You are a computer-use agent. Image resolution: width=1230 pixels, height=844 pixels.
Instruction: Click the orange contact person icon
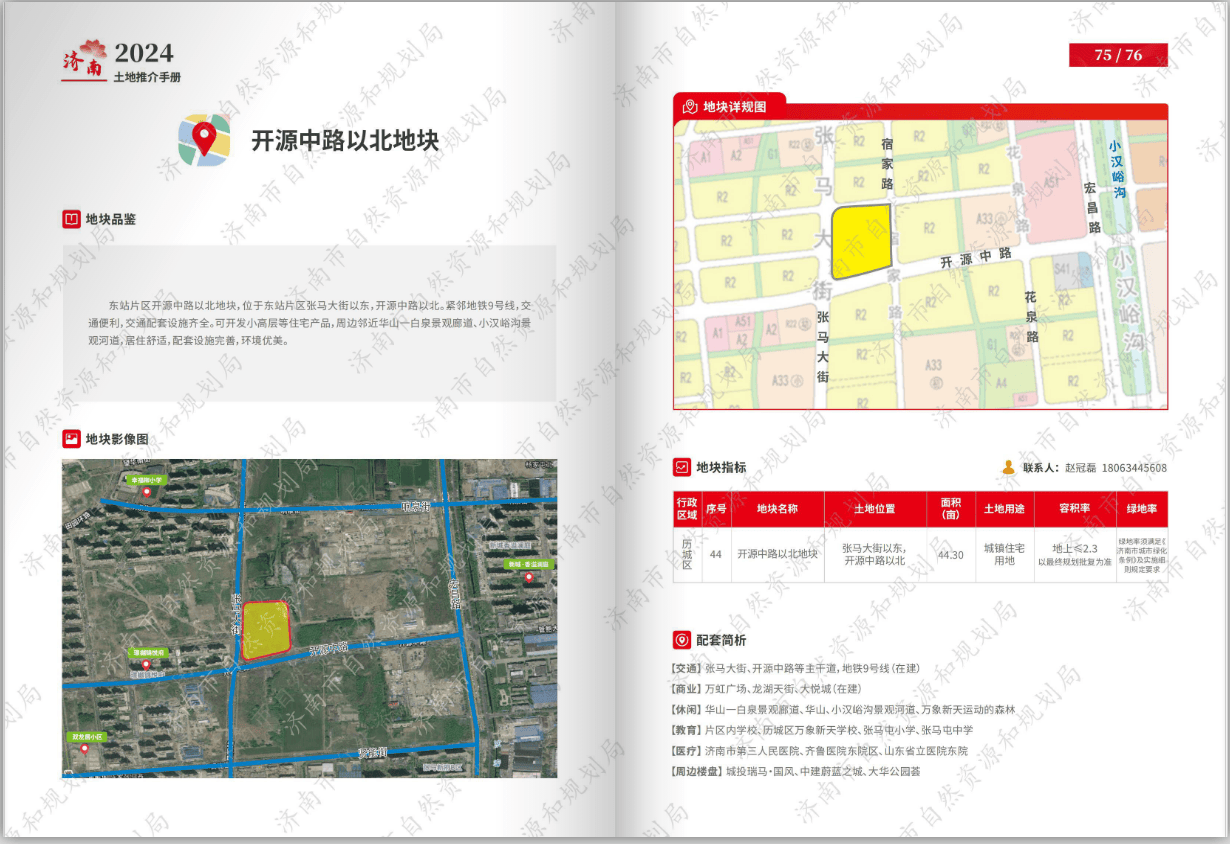[1008, 467]
